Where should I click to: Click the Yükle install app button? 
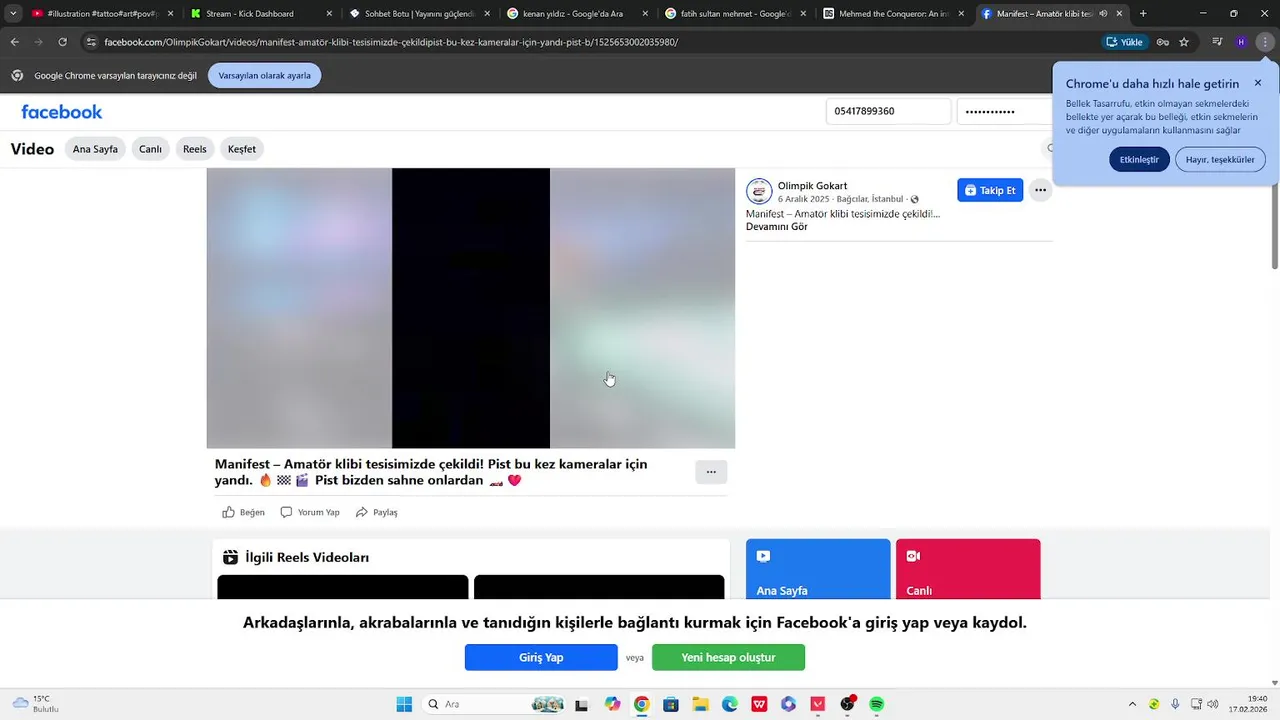pos(1124,42)
